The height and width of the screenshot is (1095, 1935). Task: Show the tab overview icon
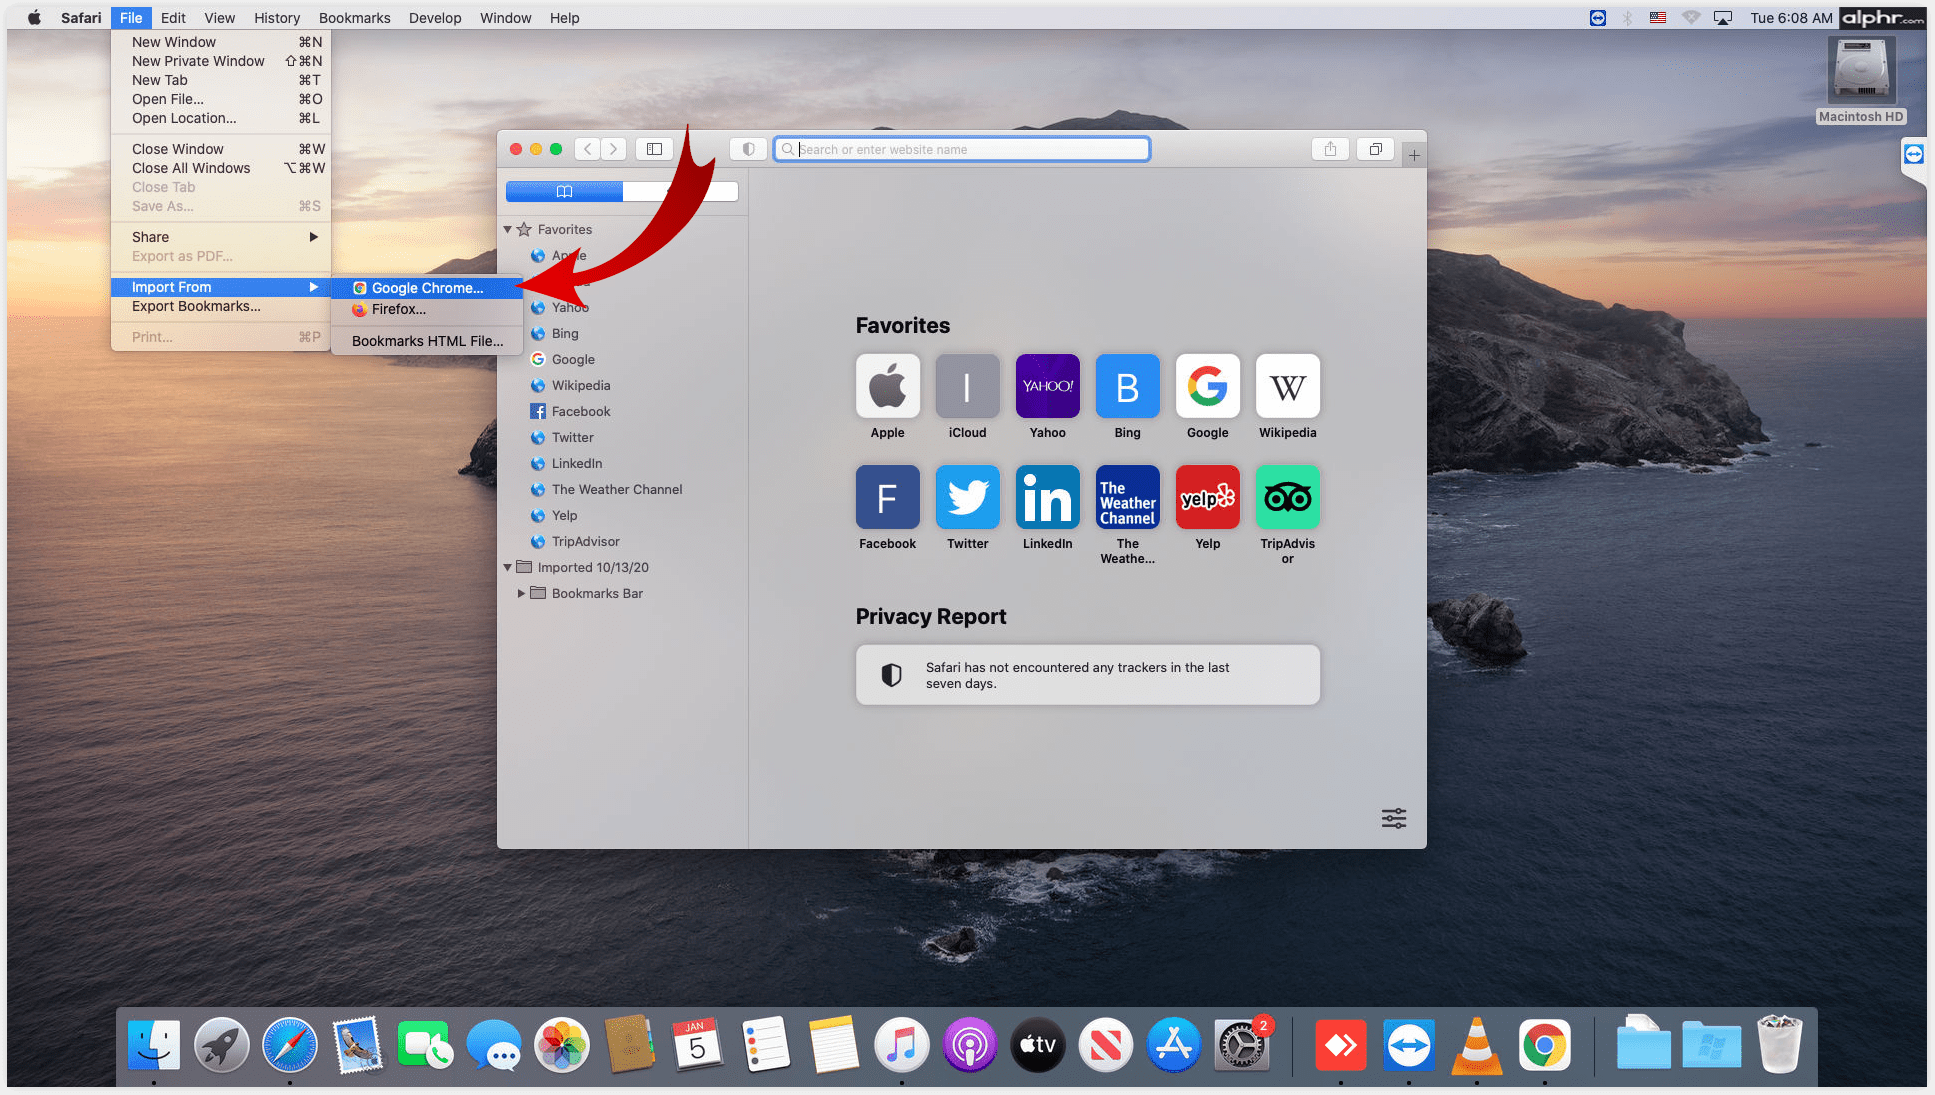(1375, 148)
